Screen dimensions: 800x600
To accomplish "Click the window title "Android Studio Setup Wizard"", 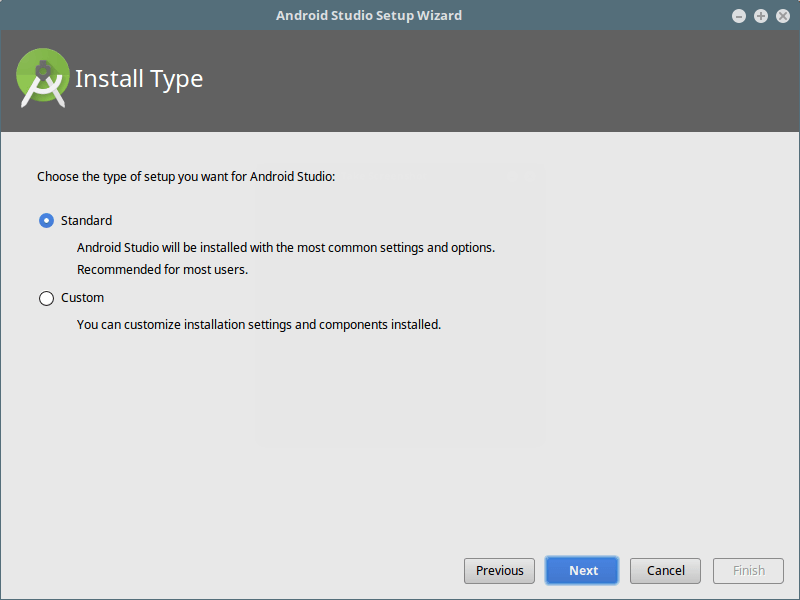I will [369, 16].
